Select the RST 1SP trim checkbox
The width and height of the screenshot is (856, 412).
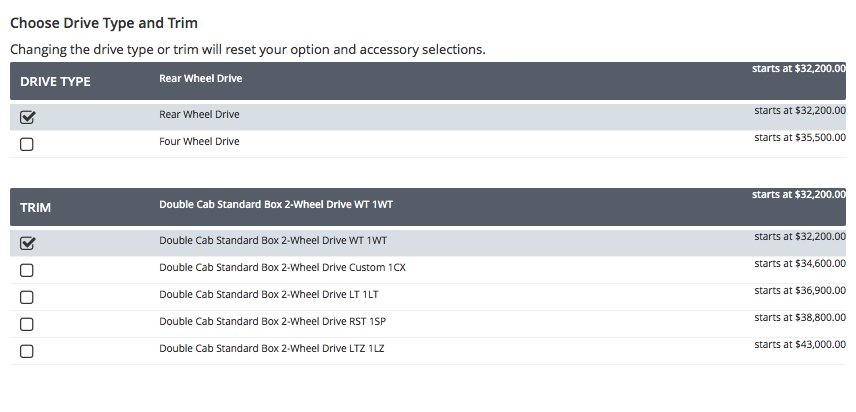pyautogui.click(x=27, y=324)
